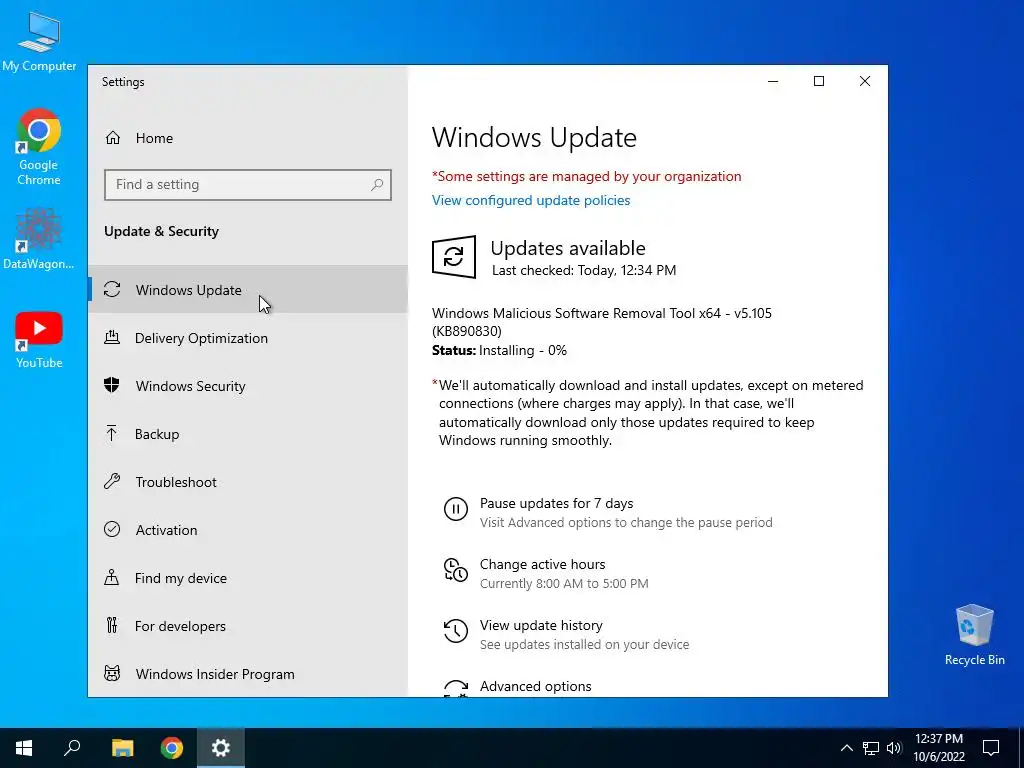Open File Explorer from taskbar
Screen dimensions: 1024x768
[x=122, y=748]
